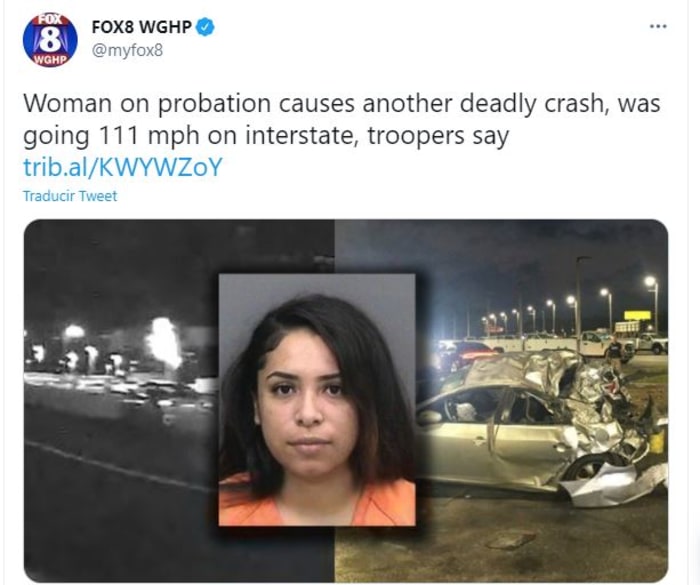700x585 pixels.
Task: View the wrecked silver car photo
Action: 542,424
